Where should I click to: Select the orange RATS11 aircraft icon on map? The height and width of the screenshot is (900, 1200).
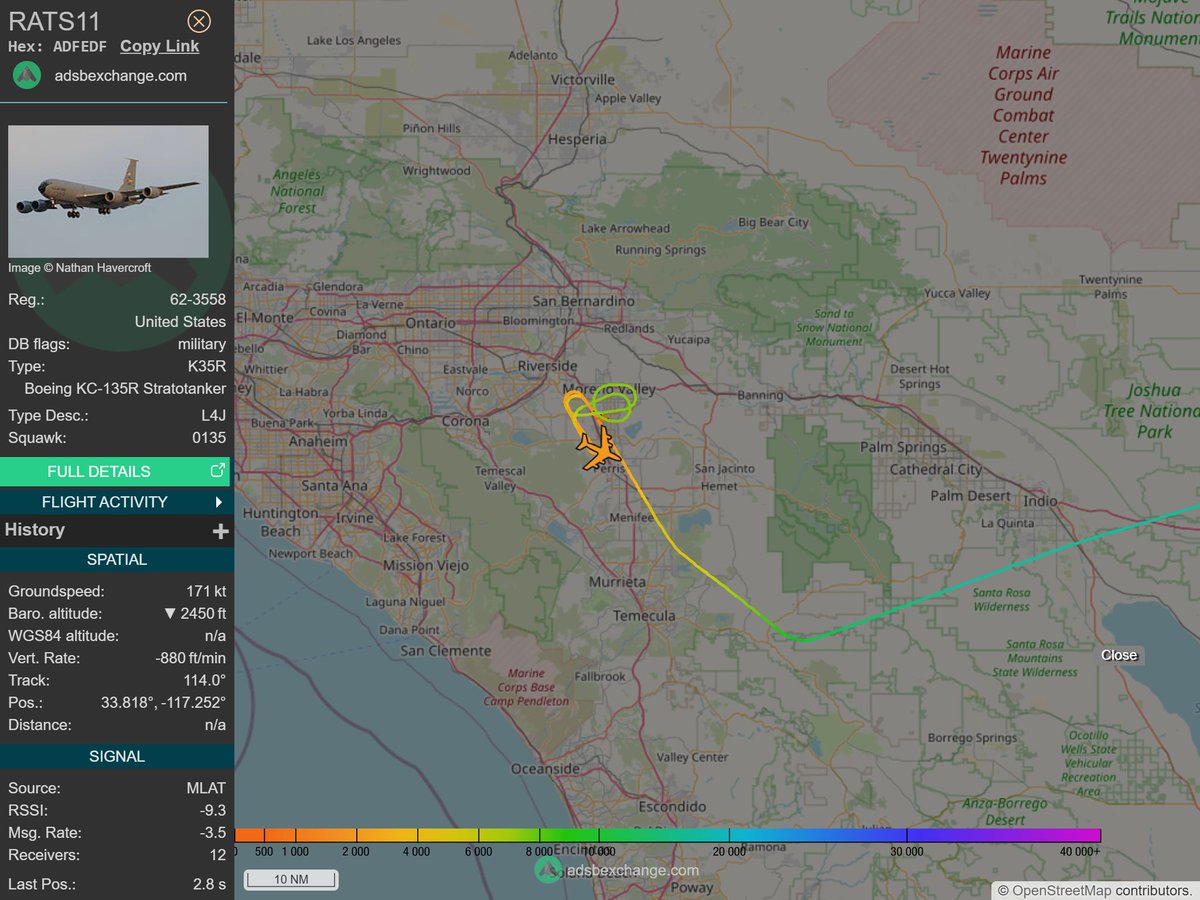tap(600, 449)
